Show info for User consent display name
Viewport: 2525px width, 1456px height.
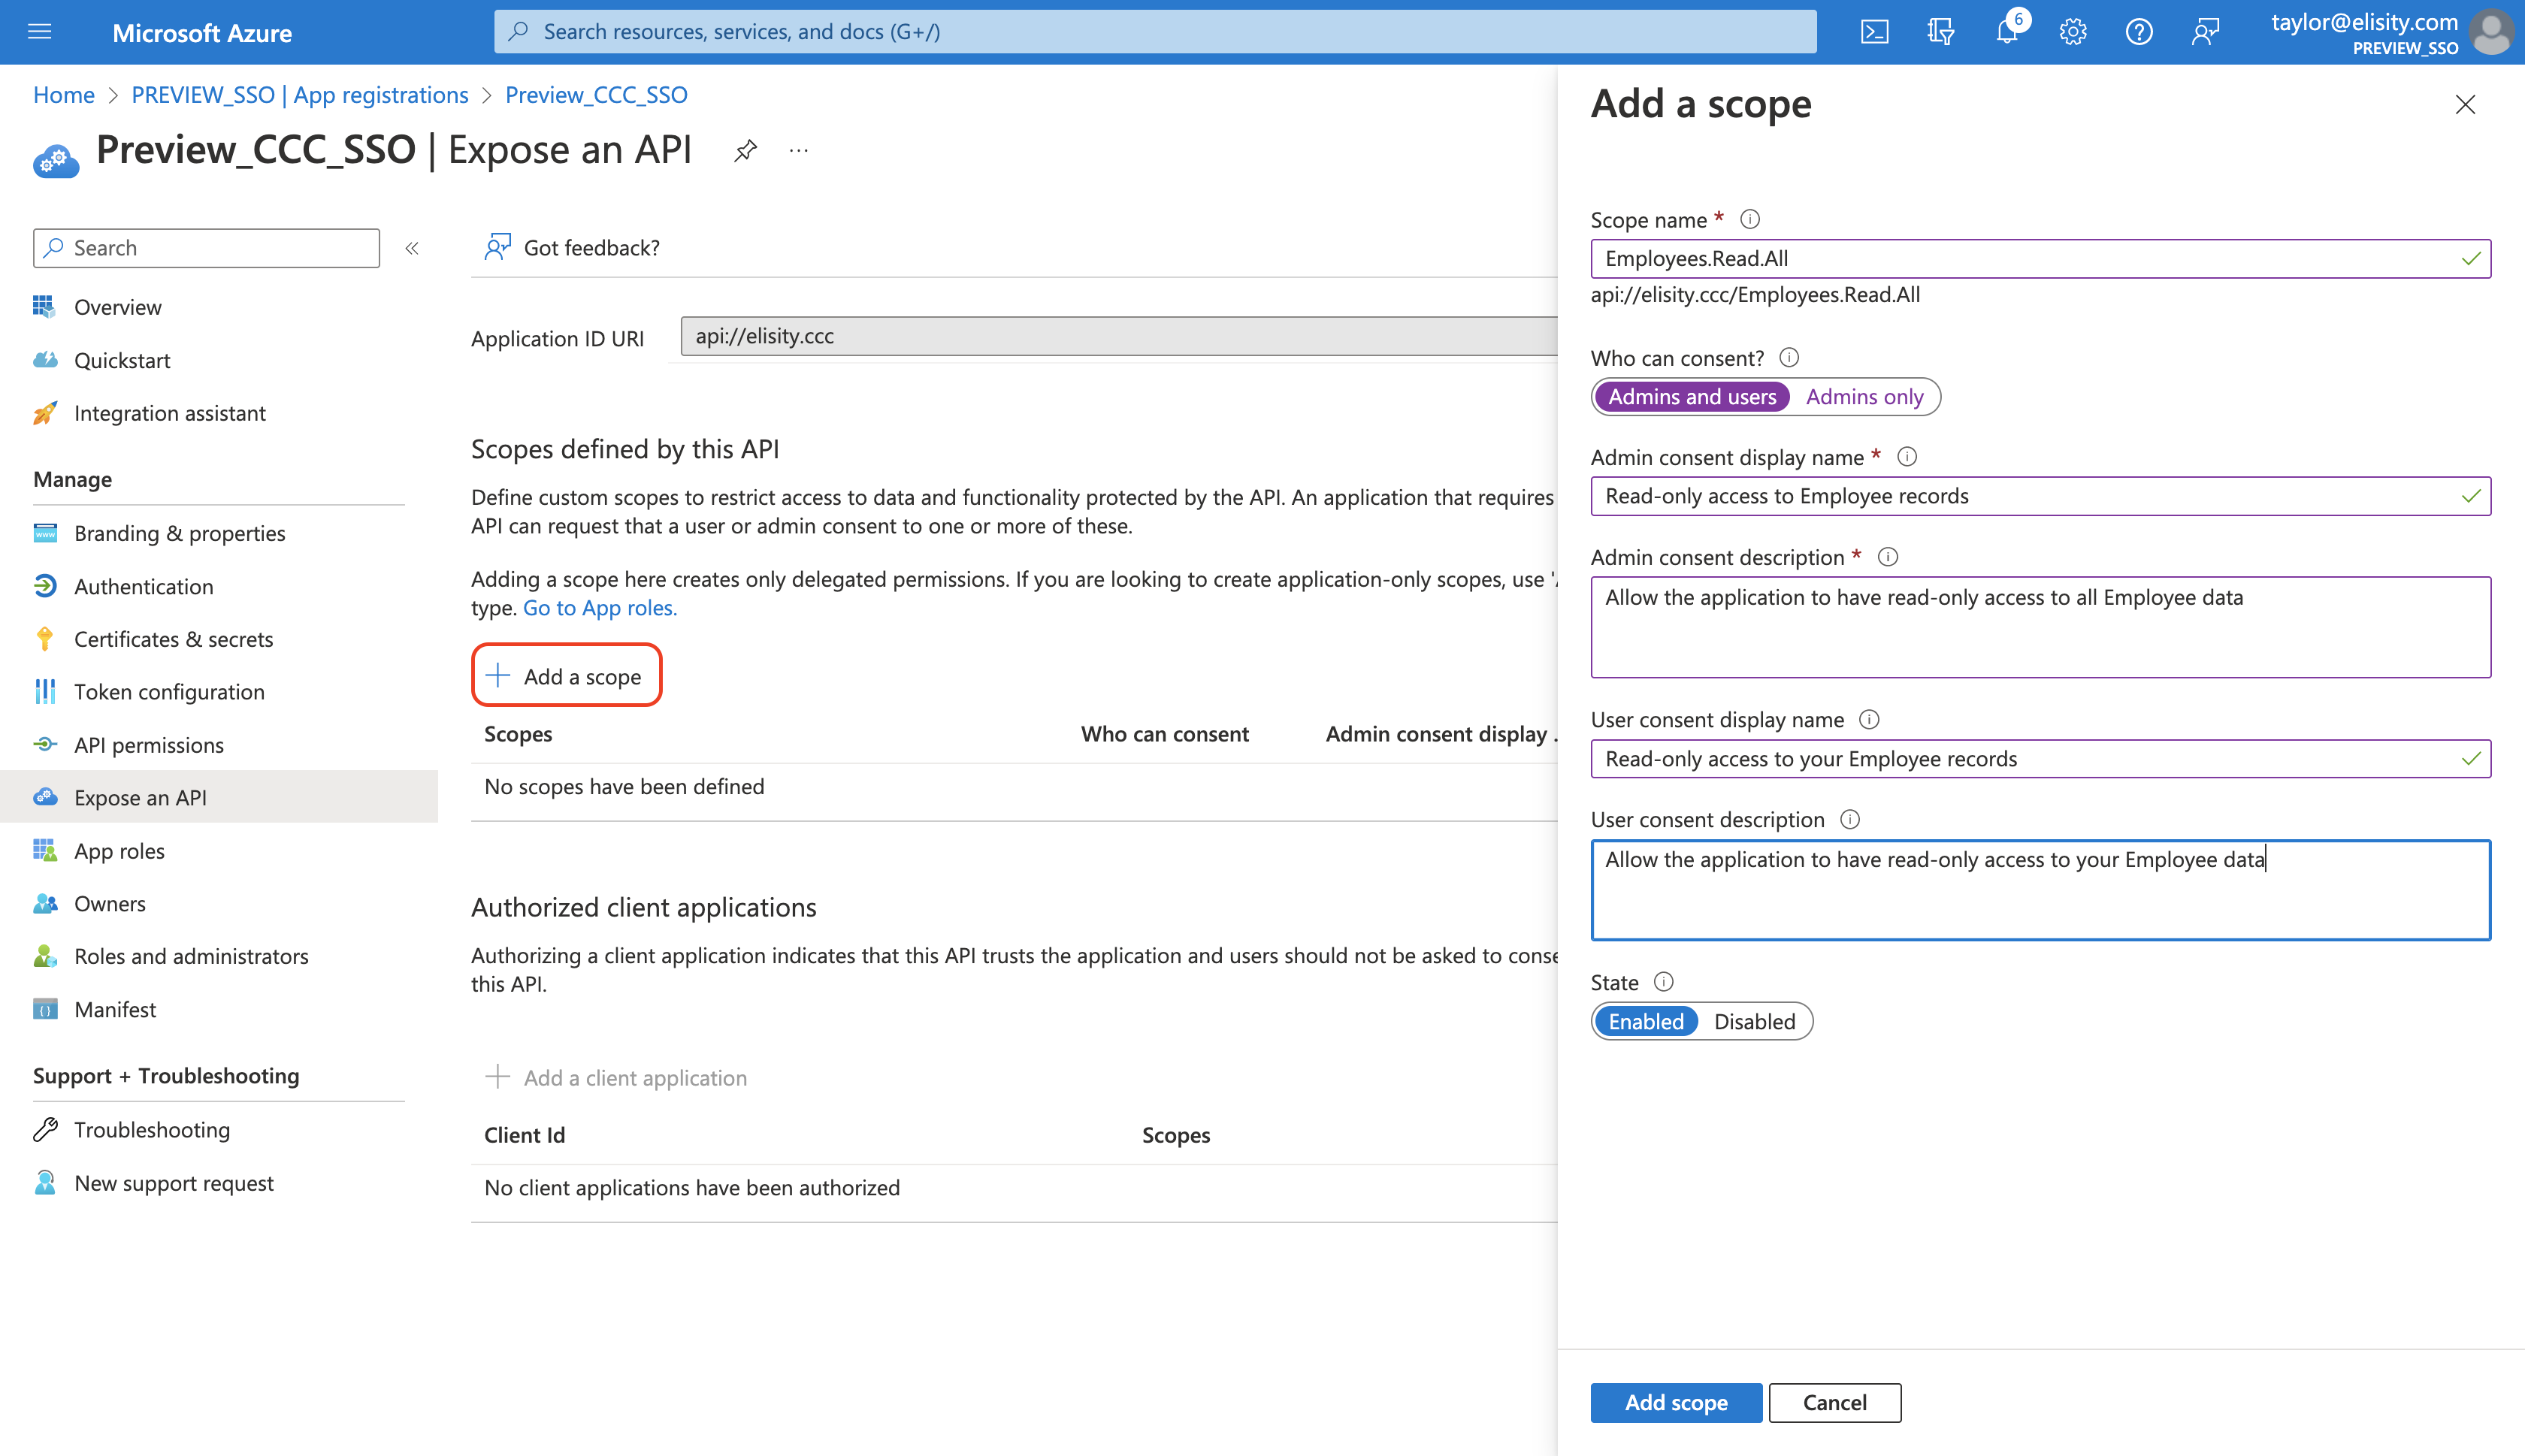(1869, 719)
